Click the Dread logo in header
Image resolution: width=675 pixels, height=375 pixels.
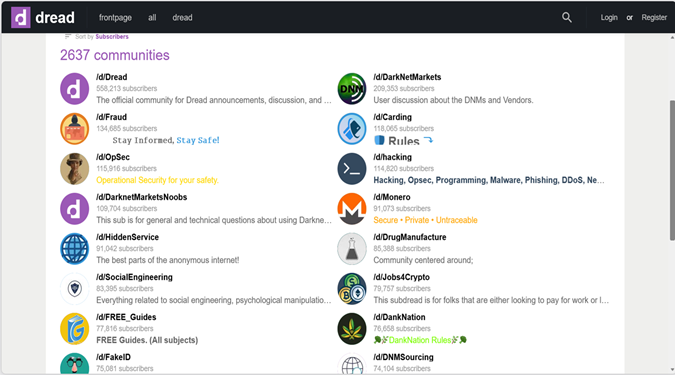[x=21, y=18]
